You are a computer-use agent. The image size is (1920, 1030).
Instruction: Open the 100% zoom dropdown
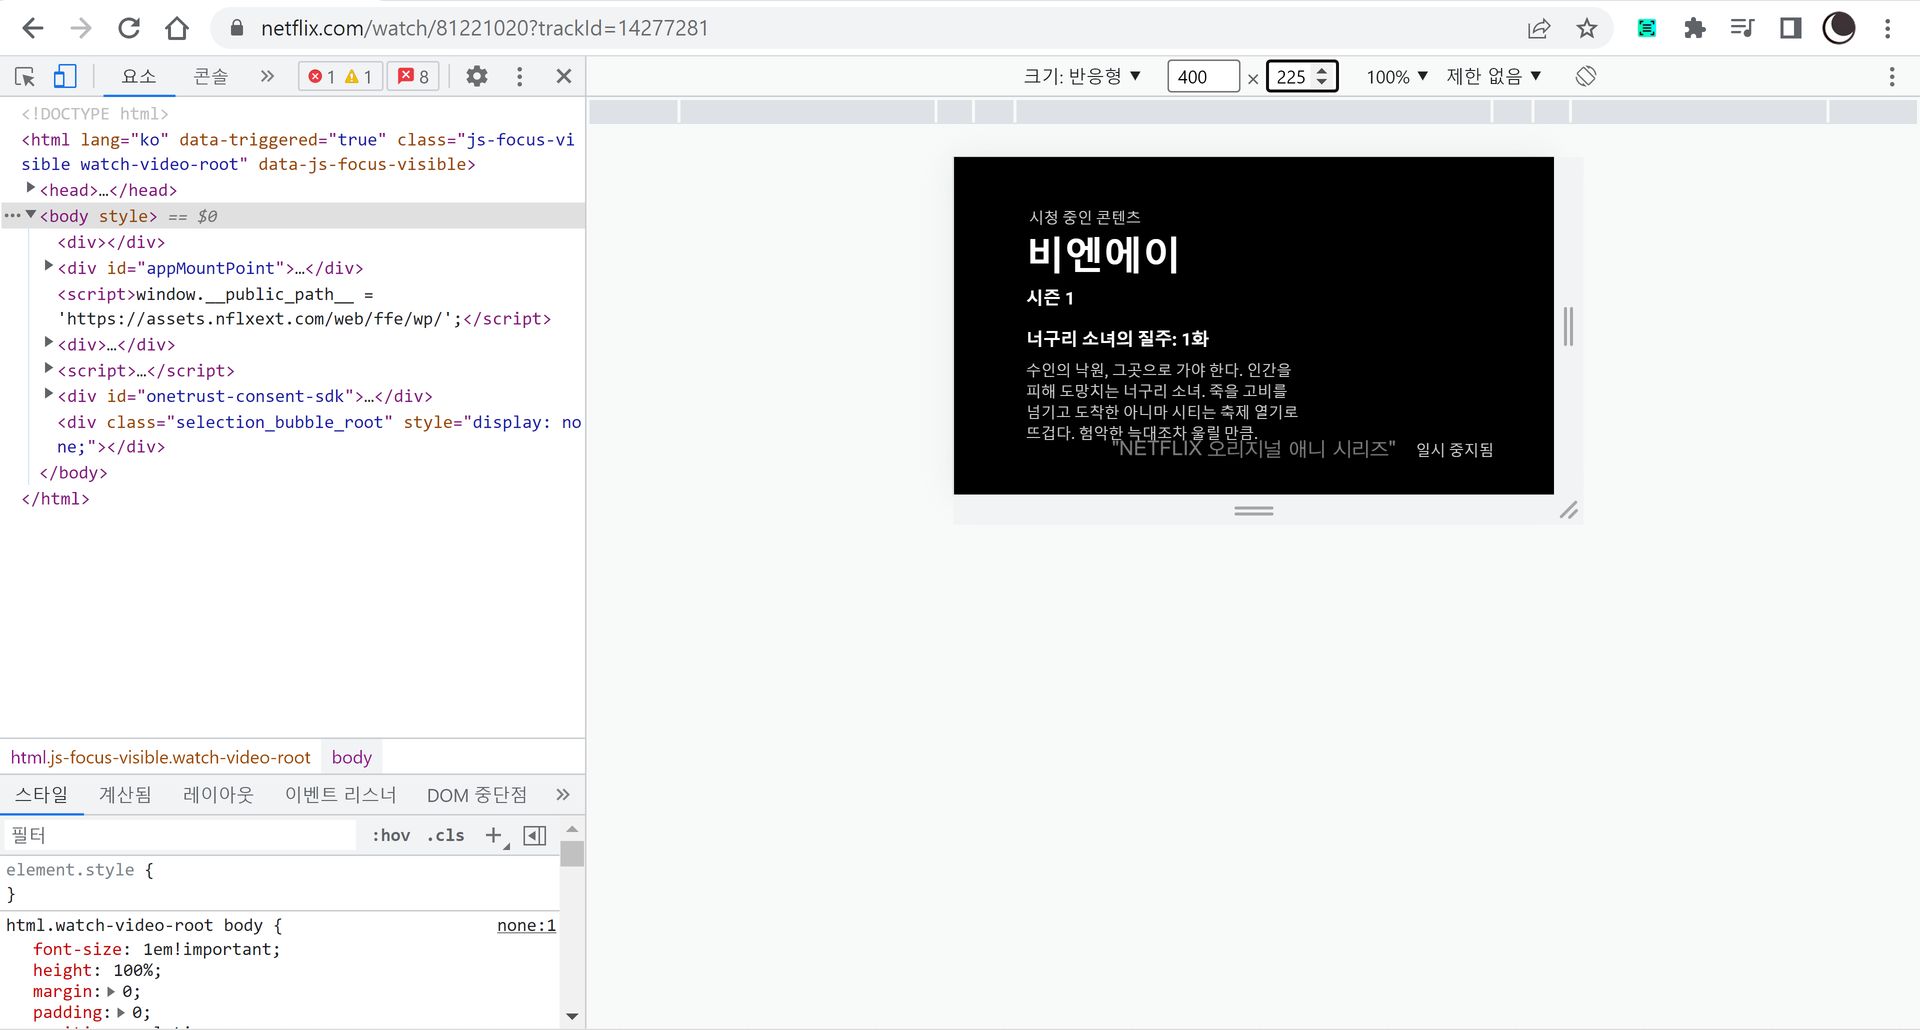click(1397, 76)
